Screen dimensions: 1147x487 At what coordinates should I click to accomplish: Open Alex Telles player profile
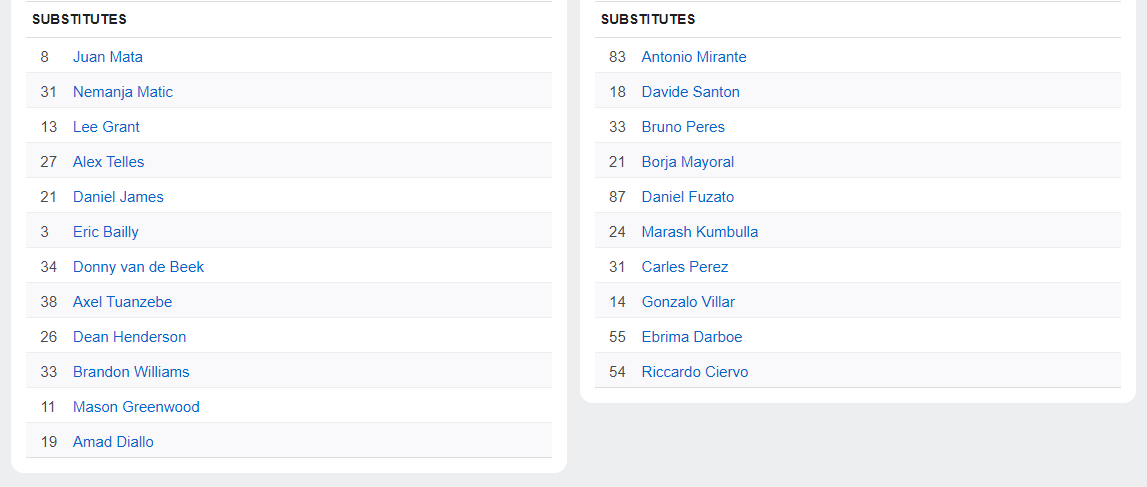point(108,162)
